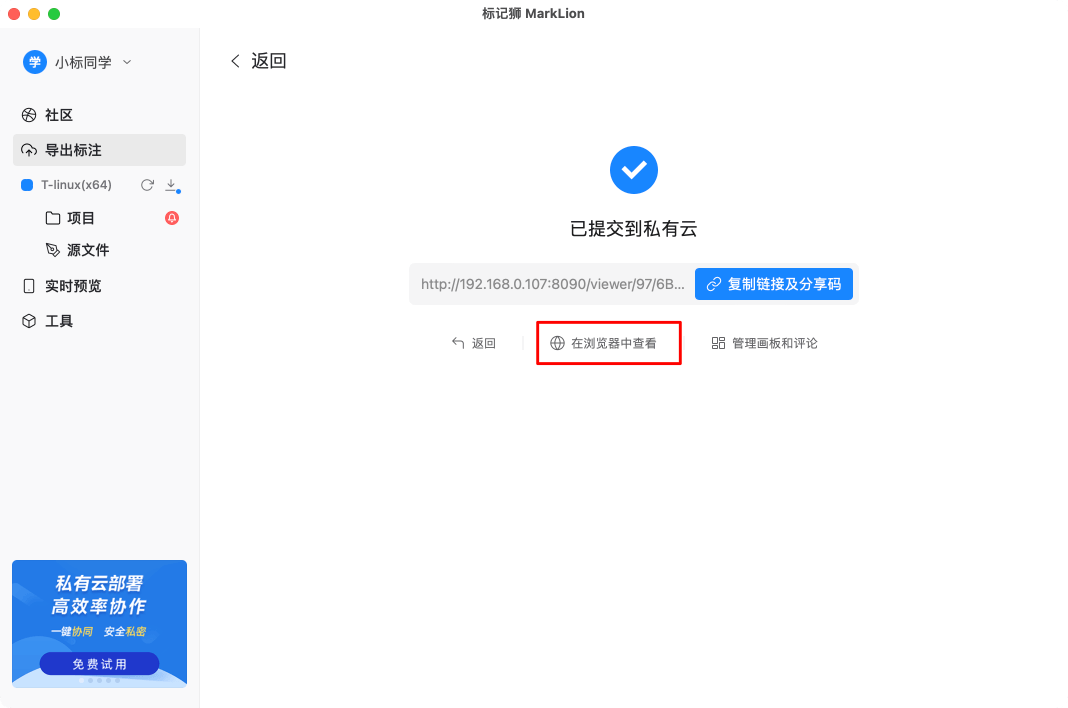Click the 工具 cube icon in sidebar
Screen dimensions: 1068x708
pyautogui.click(x=29, y=321)
